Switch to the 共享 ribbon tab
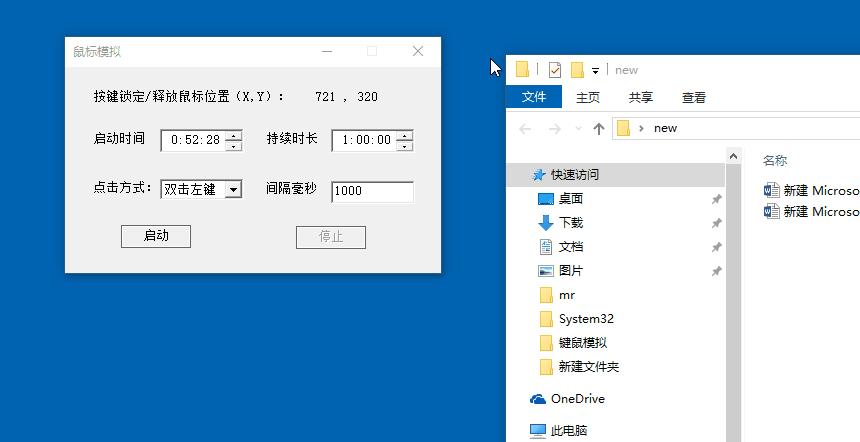Viewport: 860px width, 442px height. pyautogui.click(x=641, y=98)
